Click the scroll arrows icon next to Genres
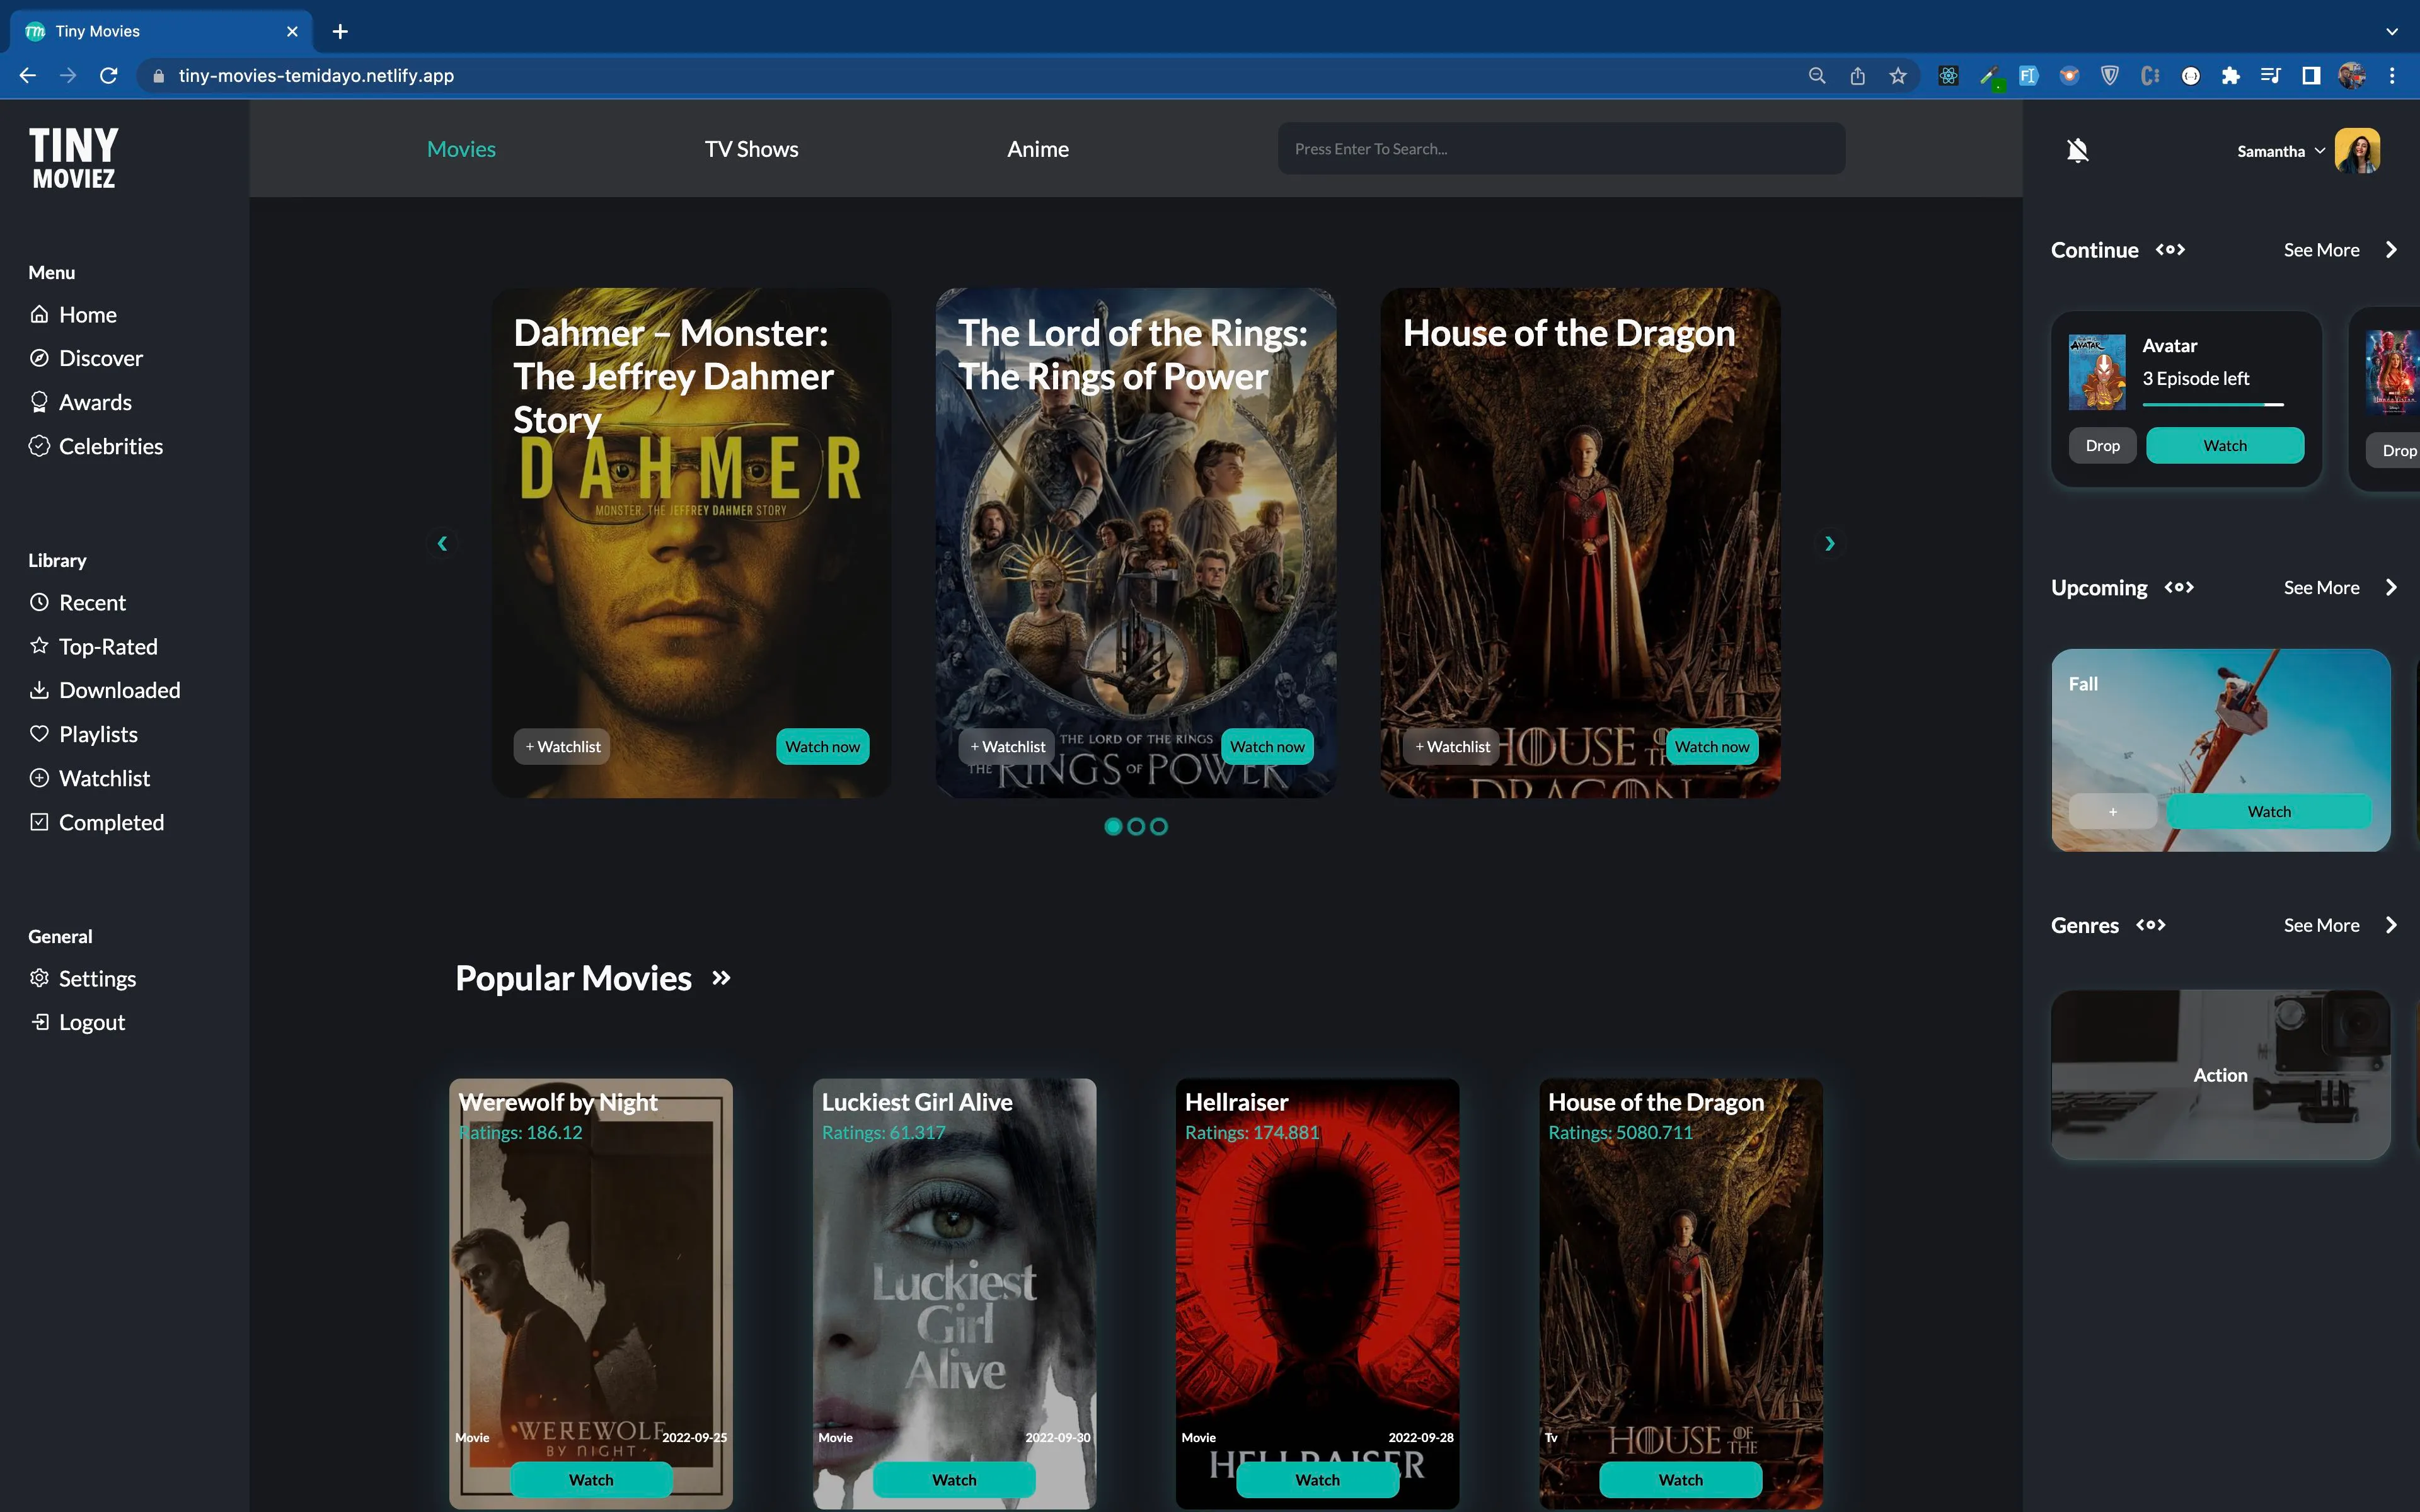 pyautogui.click(x=2151, y=925)
